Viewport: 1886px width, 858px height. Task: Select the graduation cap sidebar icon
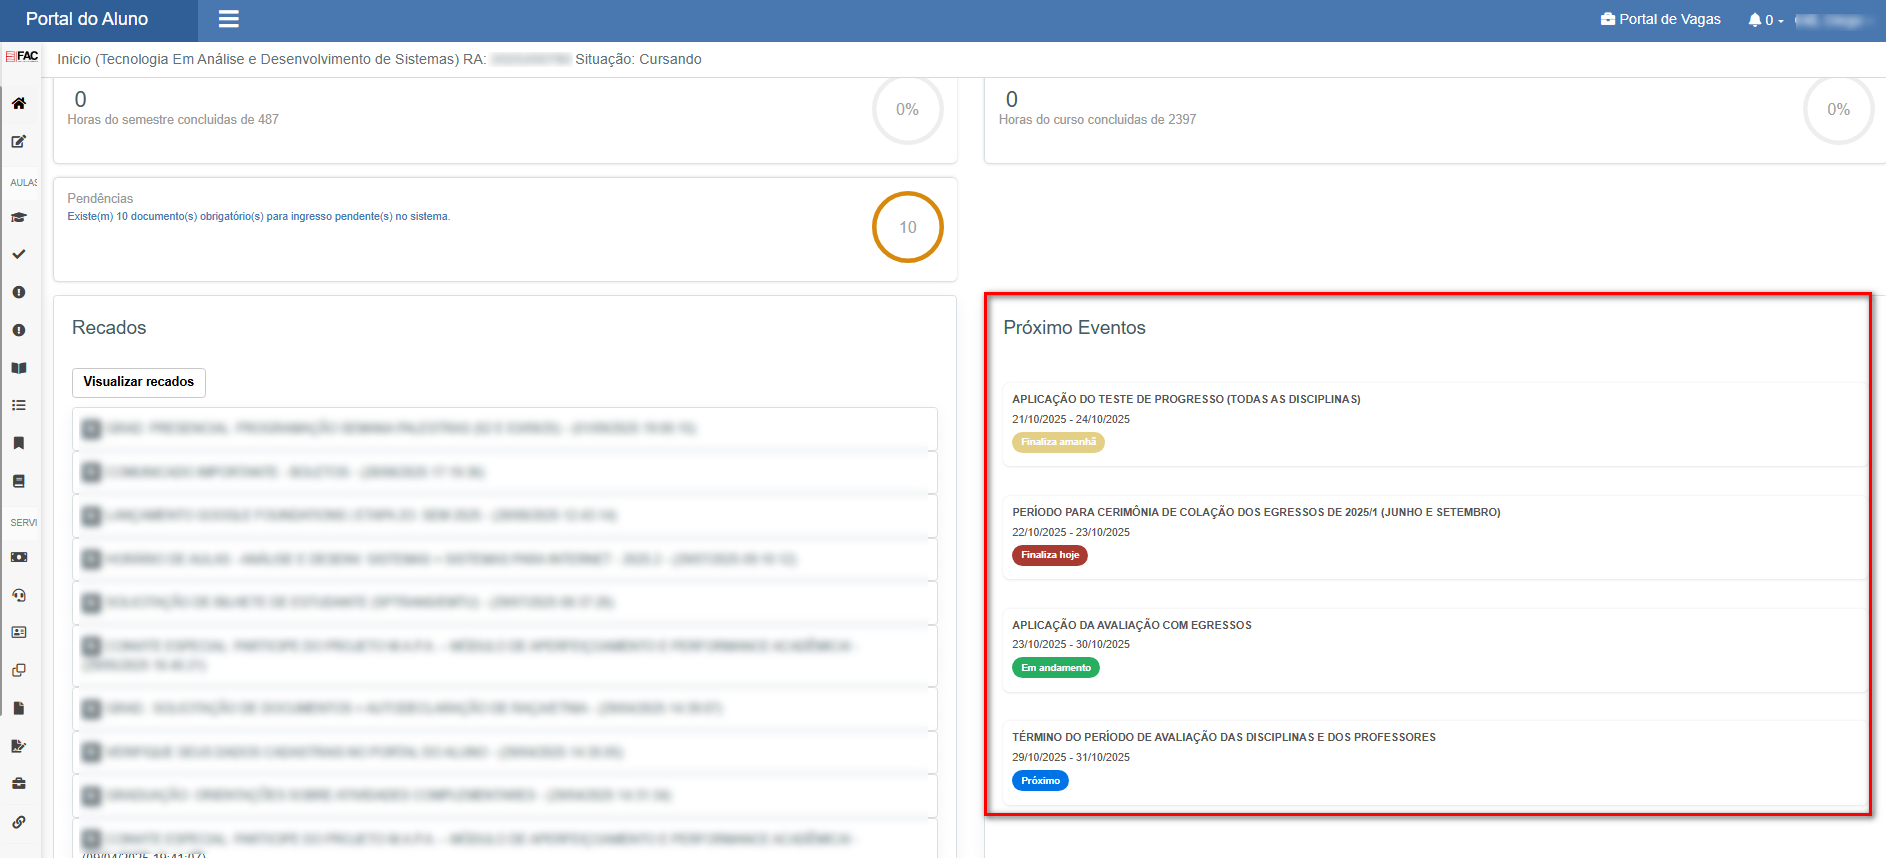pyautogui.click(x=19, y=217)
